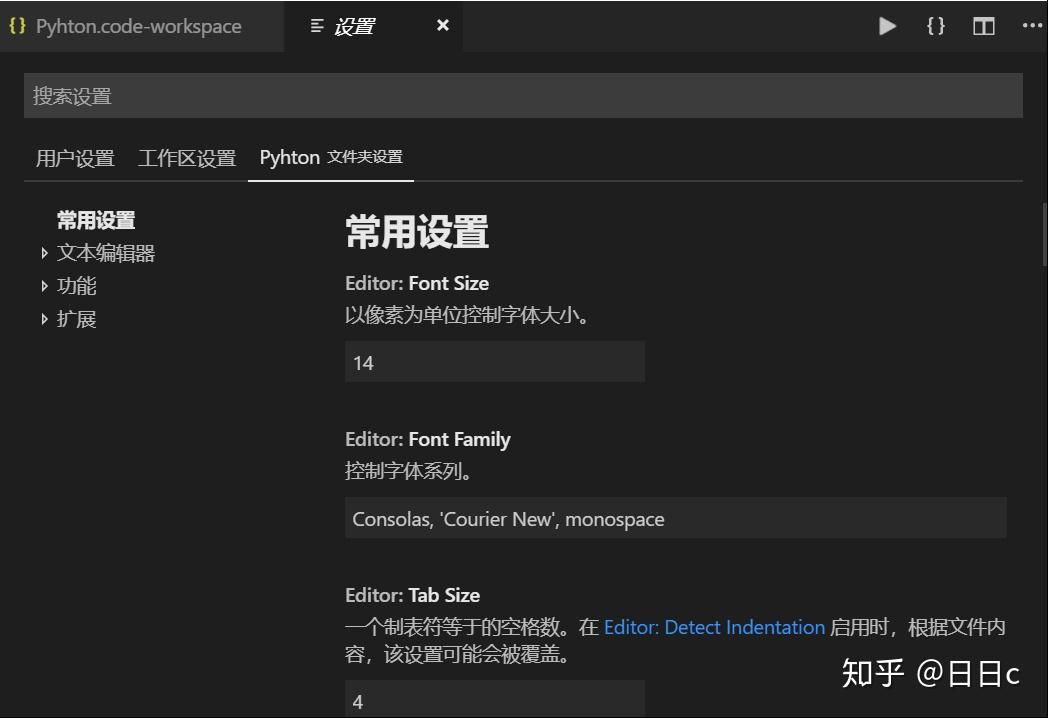1048x718 pixels.
Task: Open the Editor: Detect Indentation link
Action: click(x=714, y=627)
